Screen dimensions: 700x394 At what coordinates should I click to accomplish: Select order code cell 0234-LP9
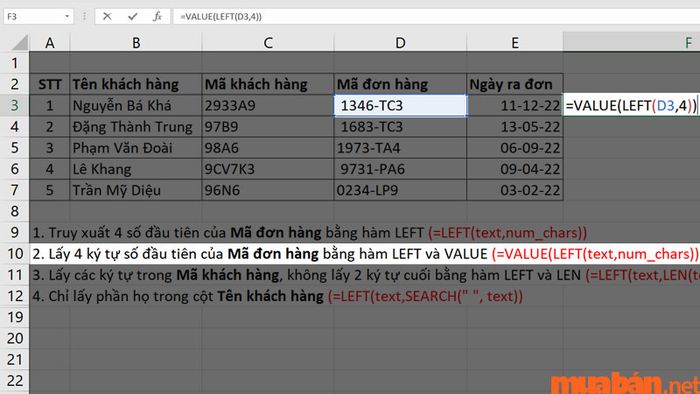pos(400,190)
